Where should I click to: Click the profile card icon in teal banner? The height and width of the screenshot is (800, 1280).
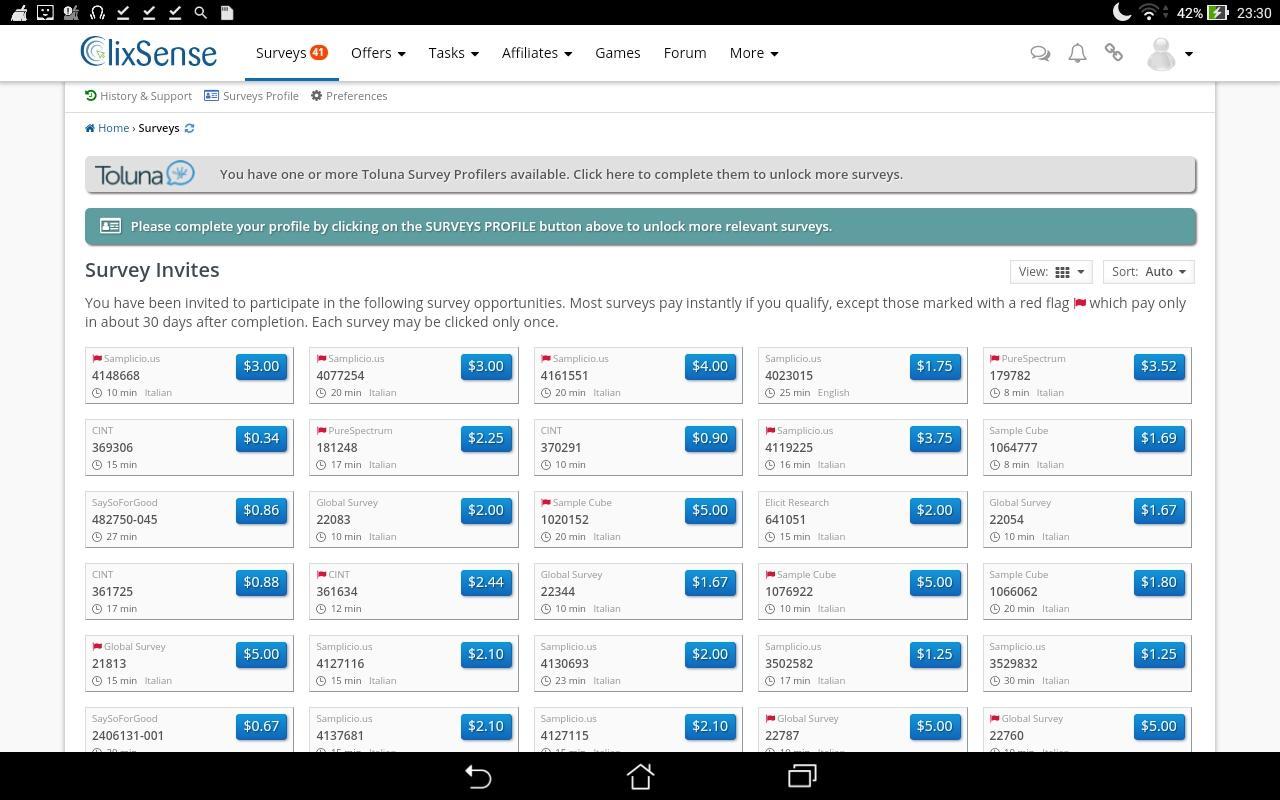(110, 226)
